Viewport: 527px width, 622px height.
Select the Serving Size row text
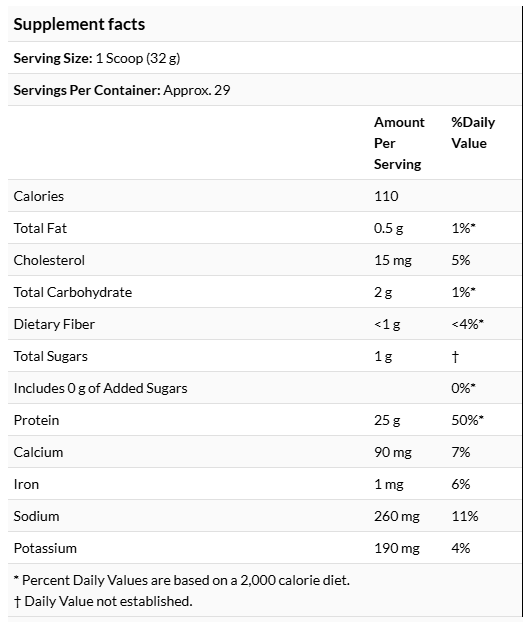tap(97, 58)
